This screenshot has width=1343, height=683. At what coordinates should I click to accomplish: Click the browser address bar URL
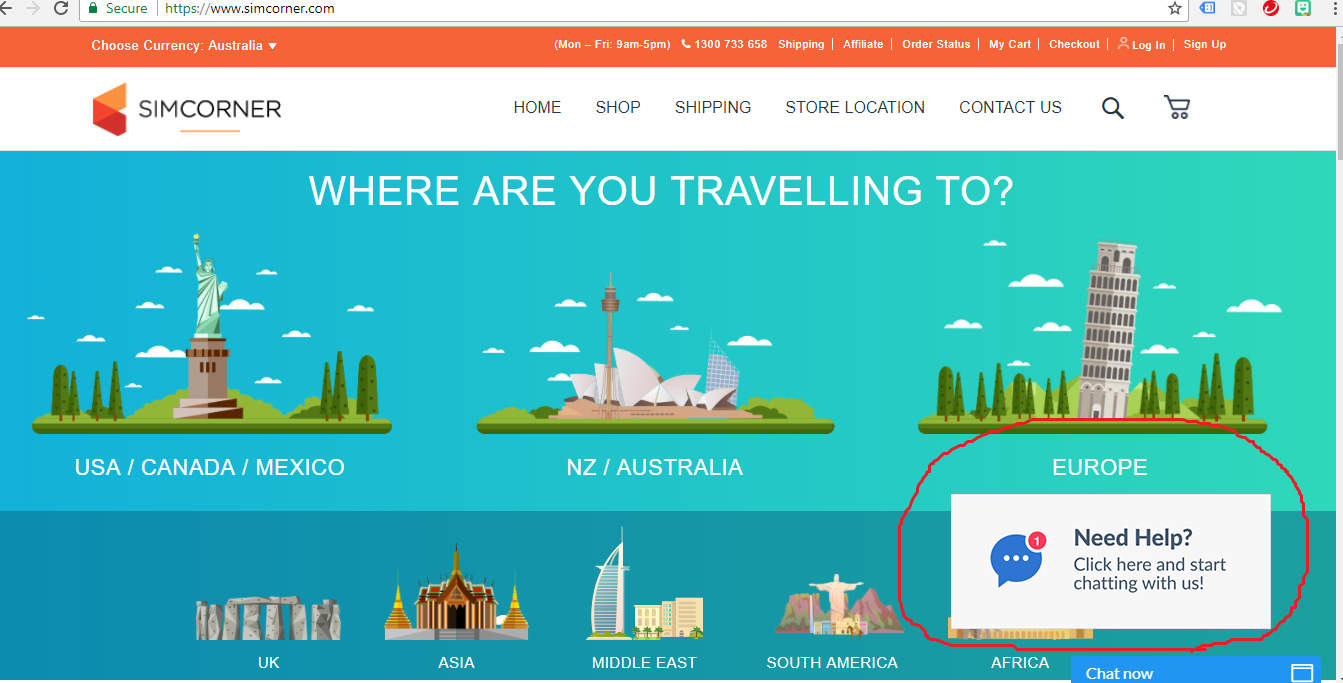(250, 8)
